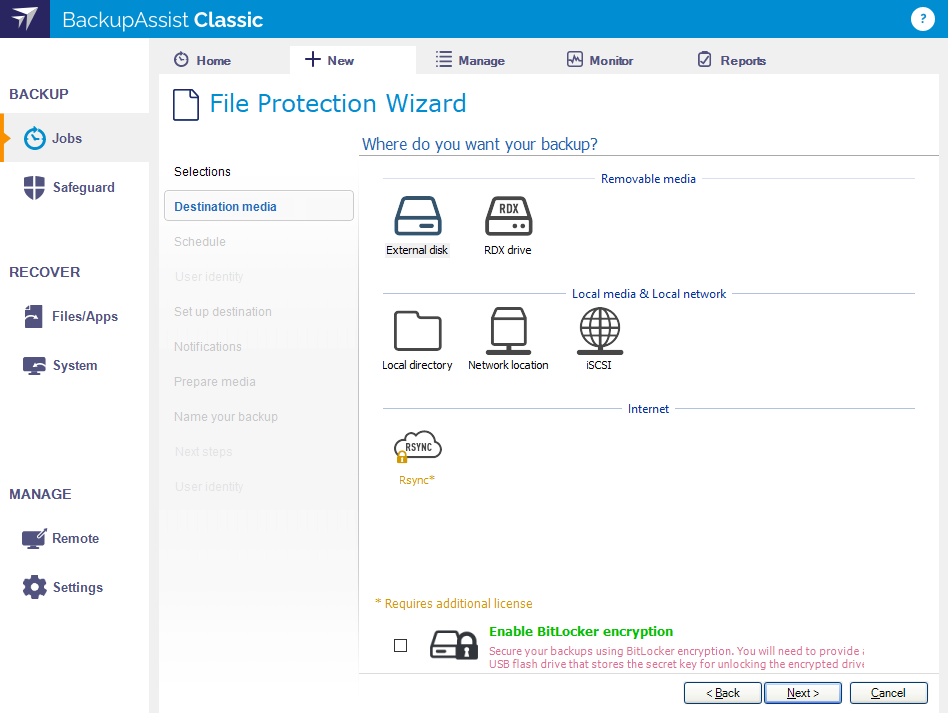Viewport: 948px width, 713px height.
Task: Click the BitLocker locked drive icon
Action: click(453, 645)
